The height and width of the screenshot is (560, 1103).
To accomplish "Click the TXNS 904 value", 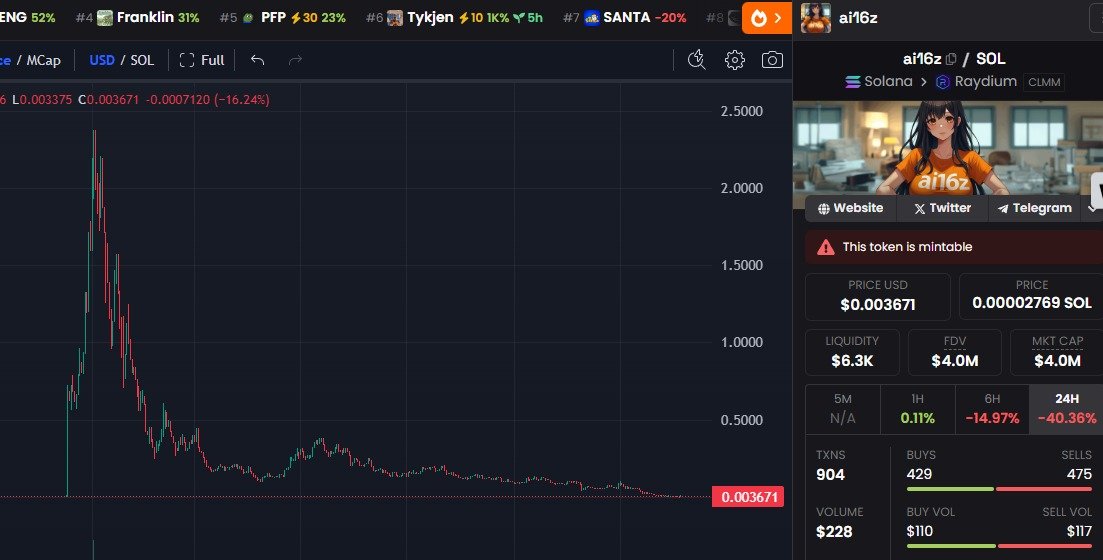I will click(830, 475).
